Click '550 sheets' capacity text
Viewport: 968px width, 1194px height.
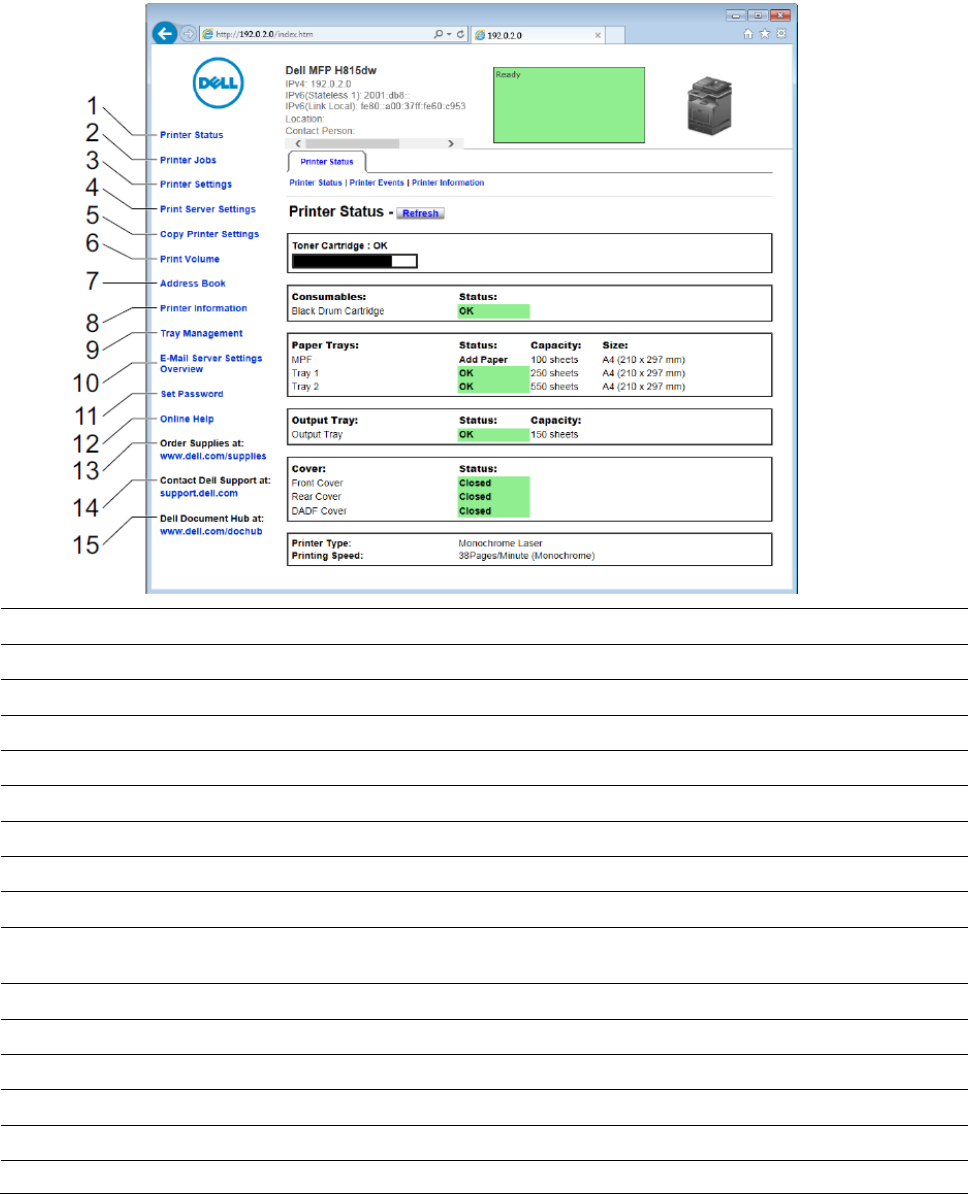click(x=554, y=387)
